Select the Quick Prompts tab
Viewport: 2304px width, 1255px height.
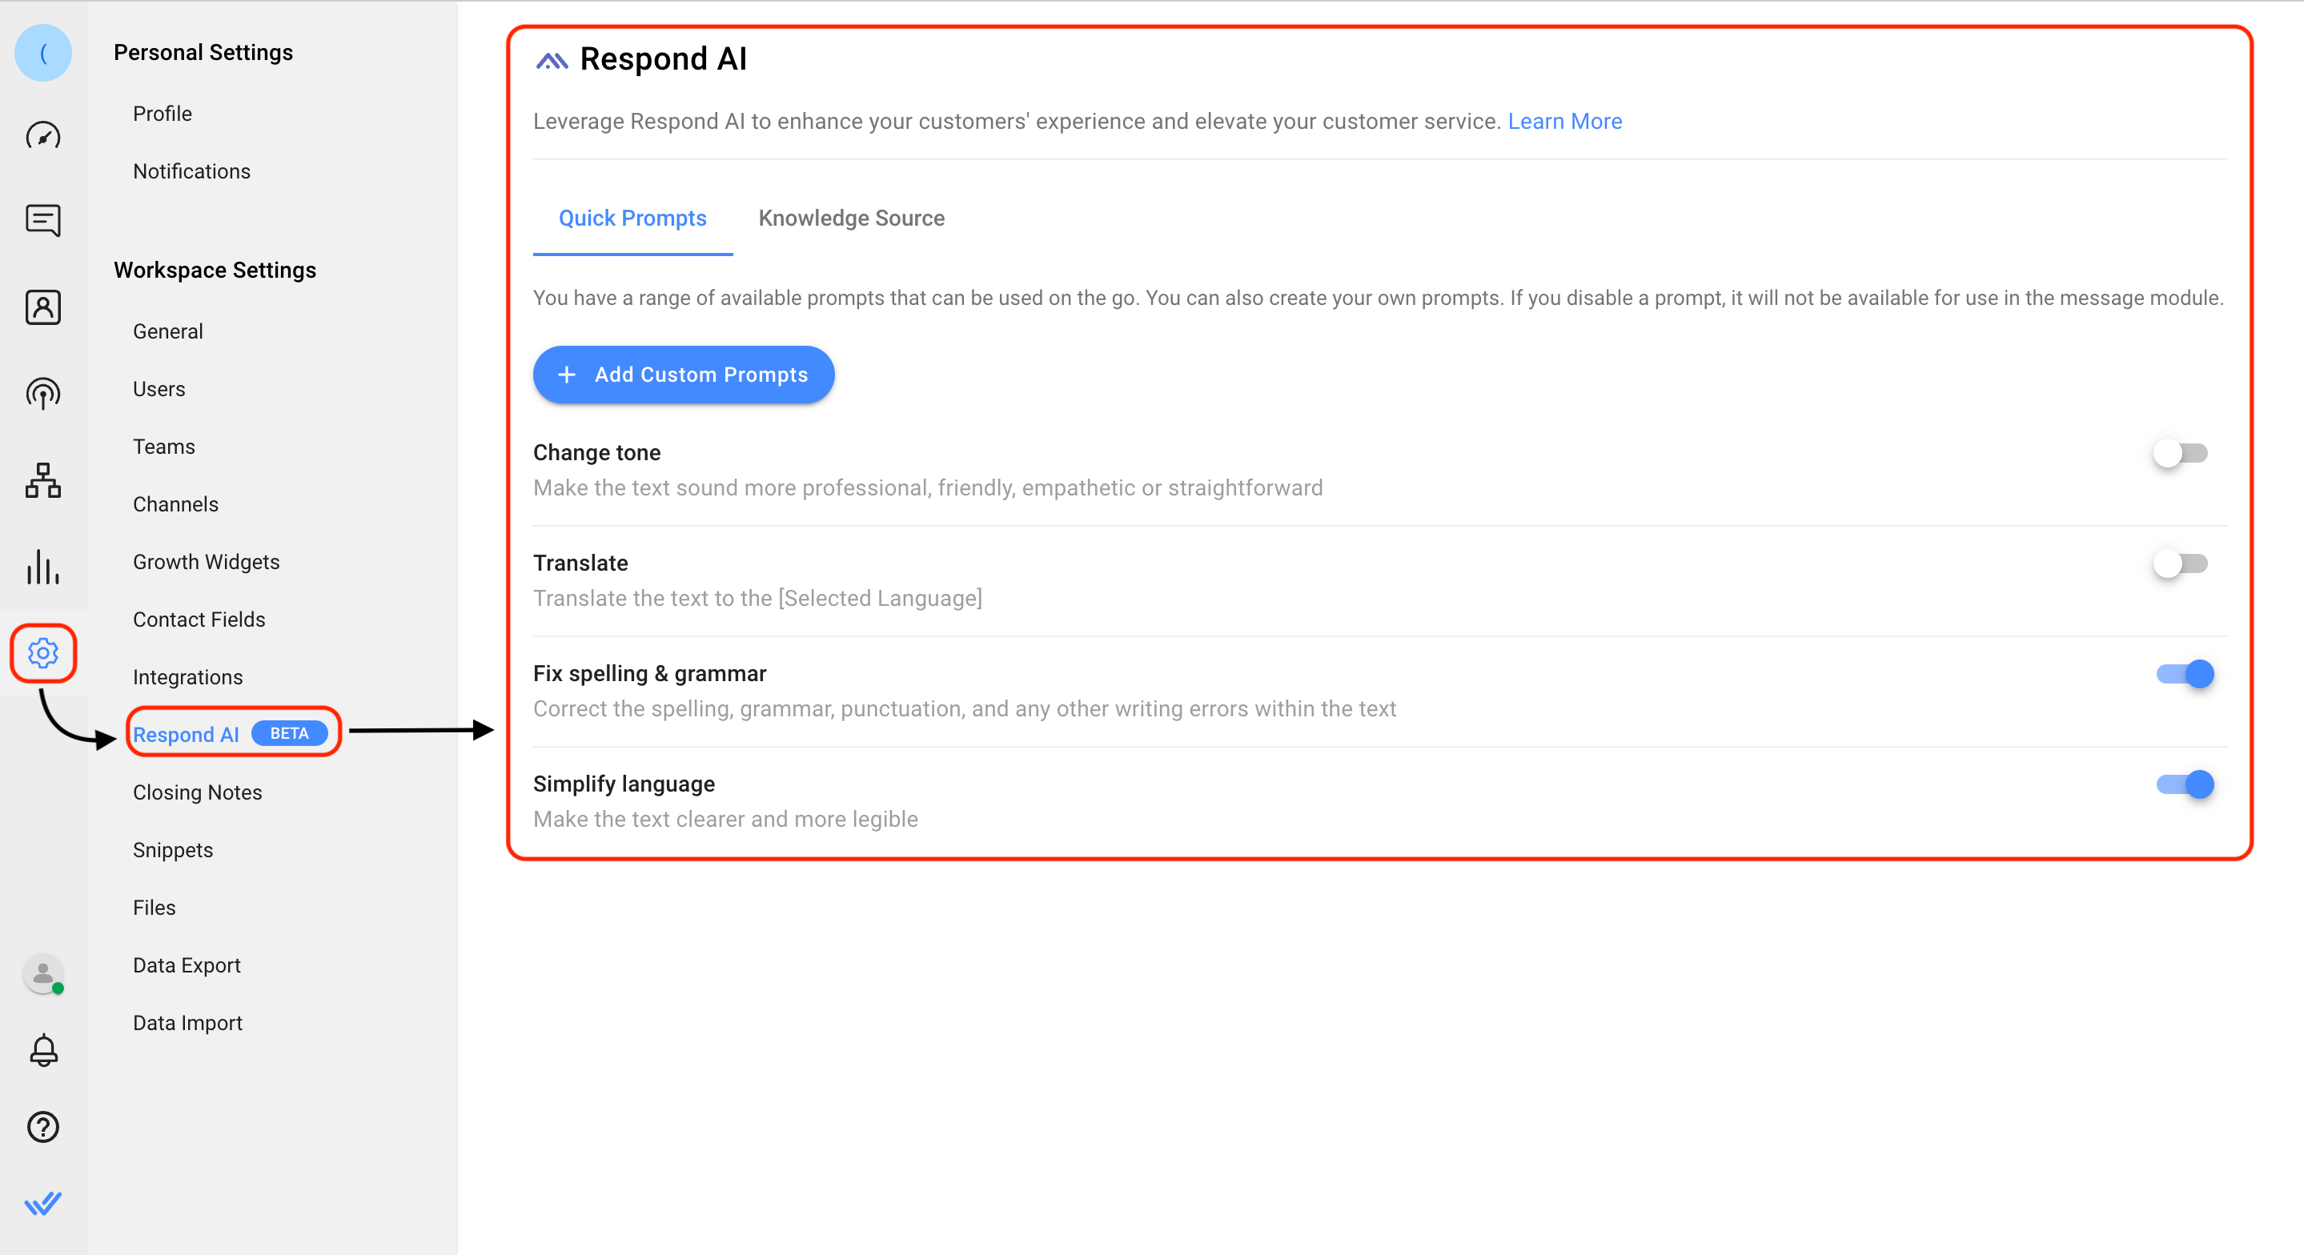632,218
